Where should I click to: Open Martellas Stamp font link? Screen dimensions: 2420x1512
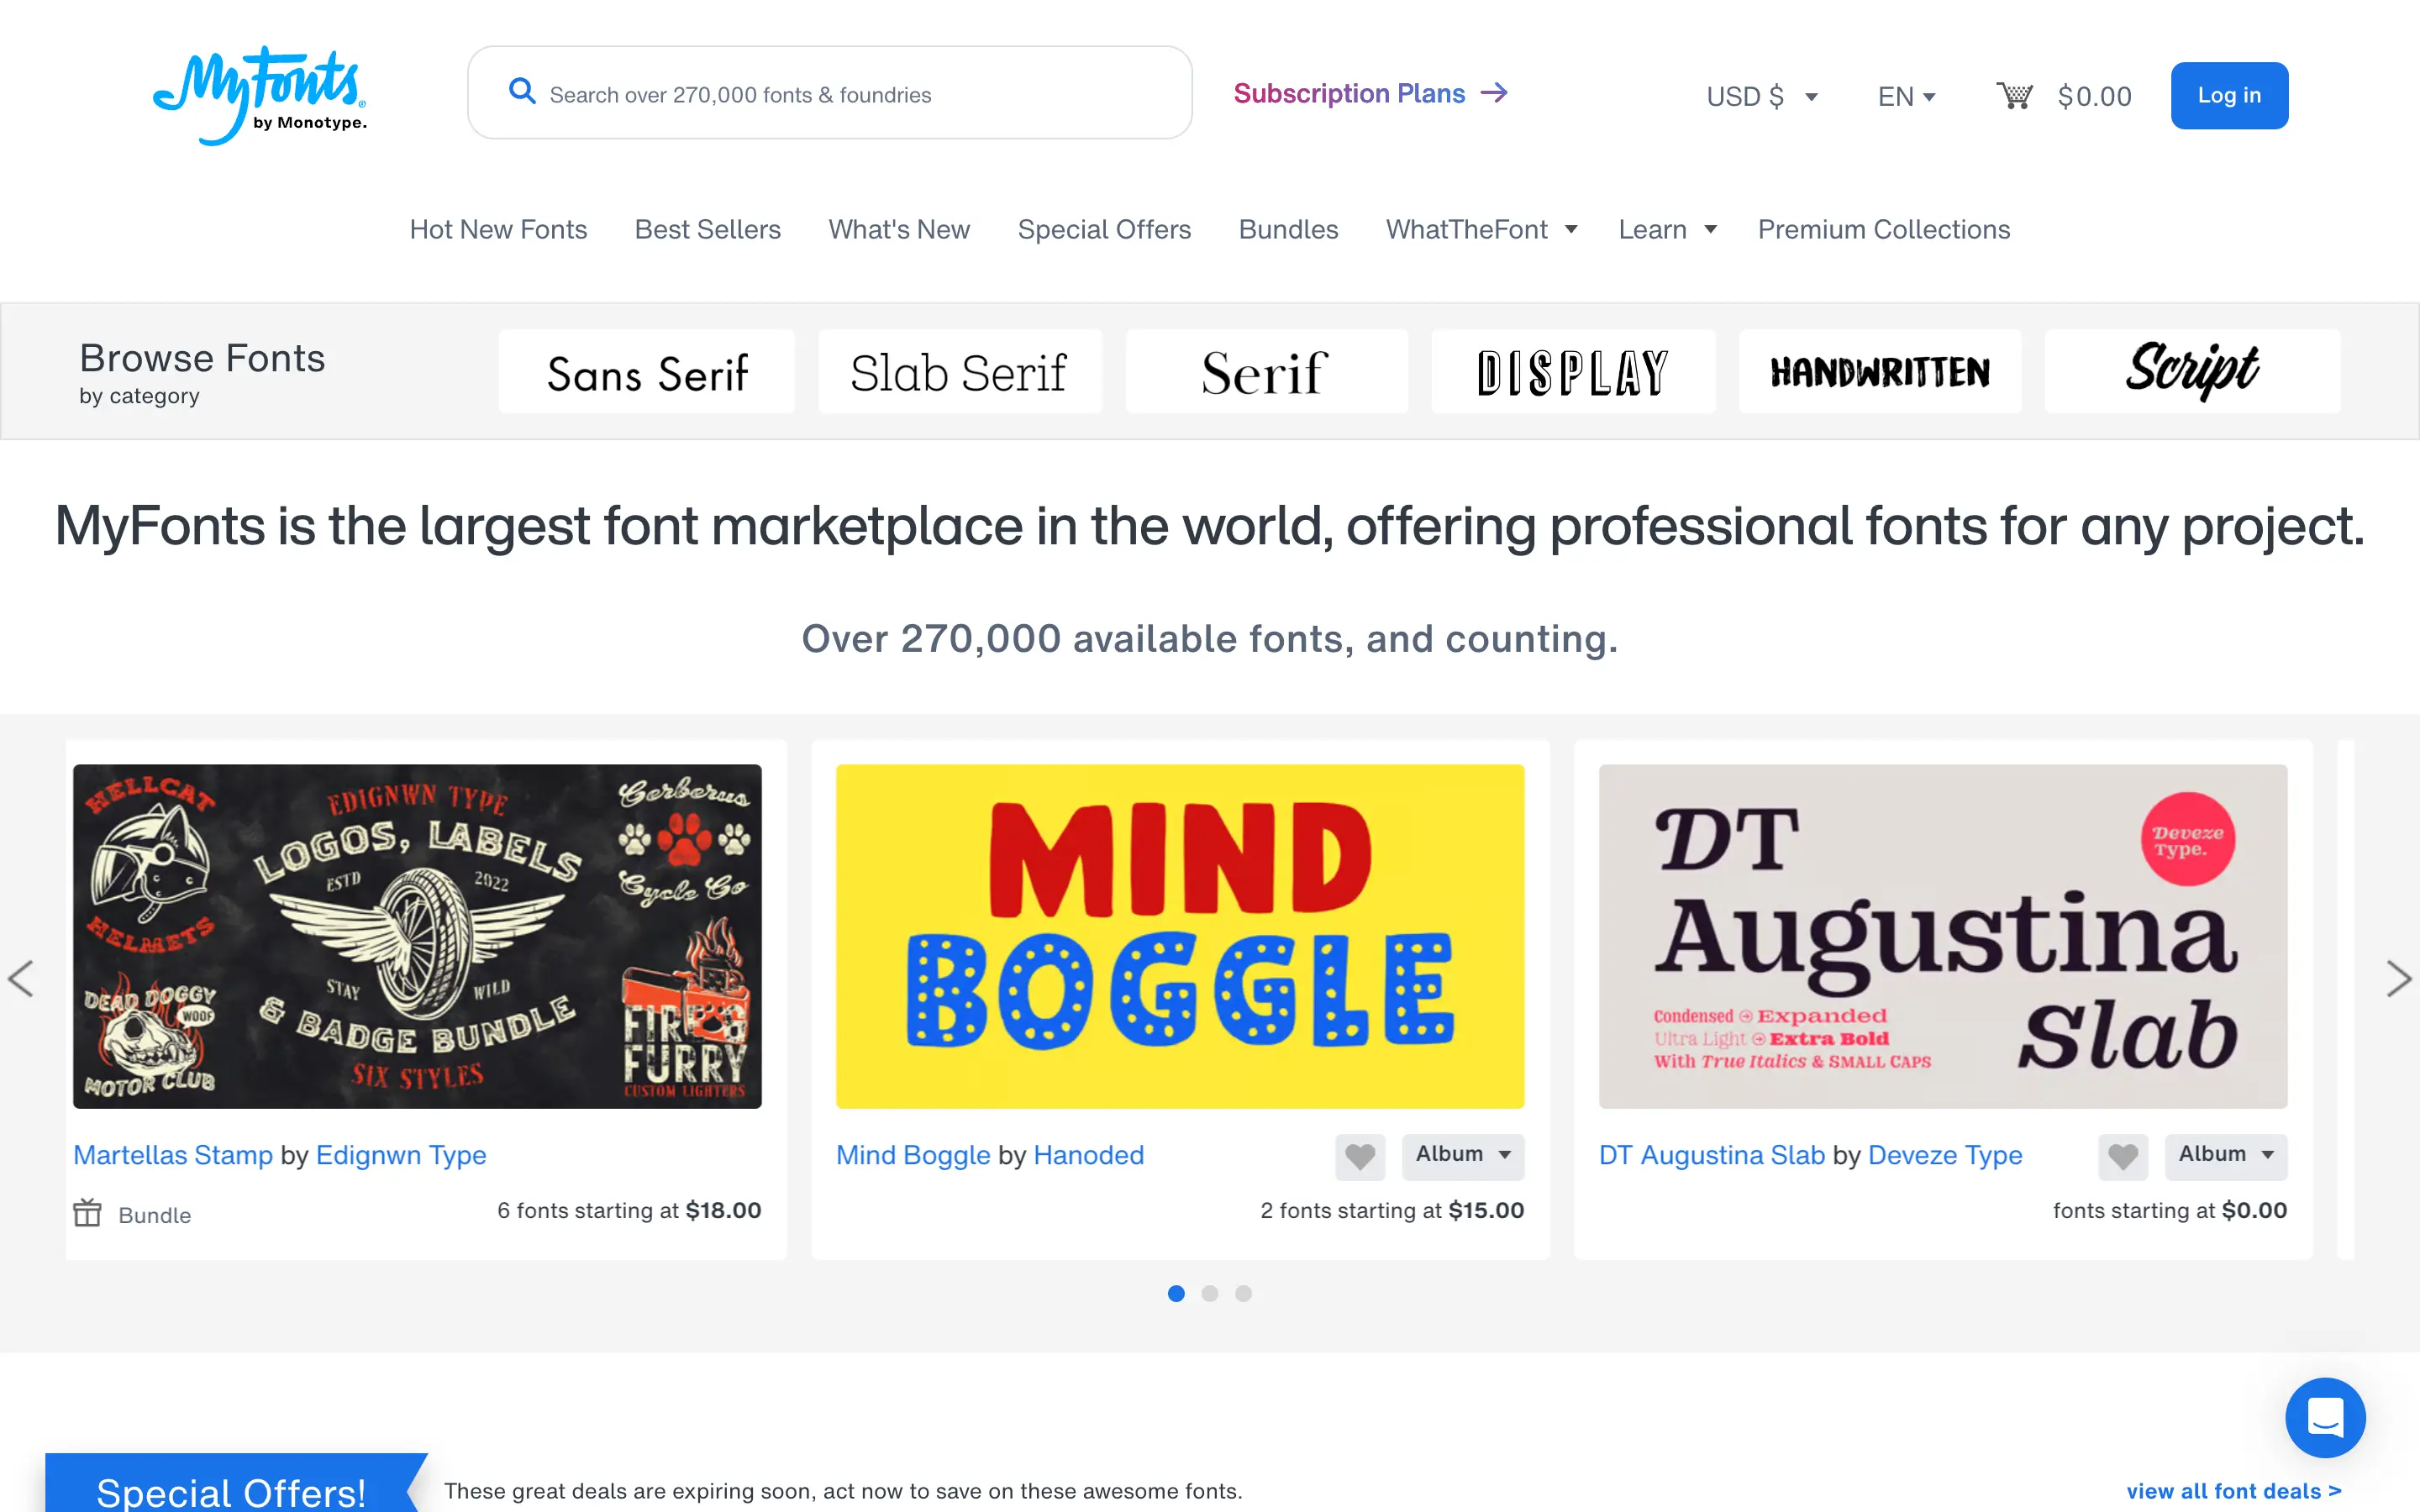click(173, 1155)
